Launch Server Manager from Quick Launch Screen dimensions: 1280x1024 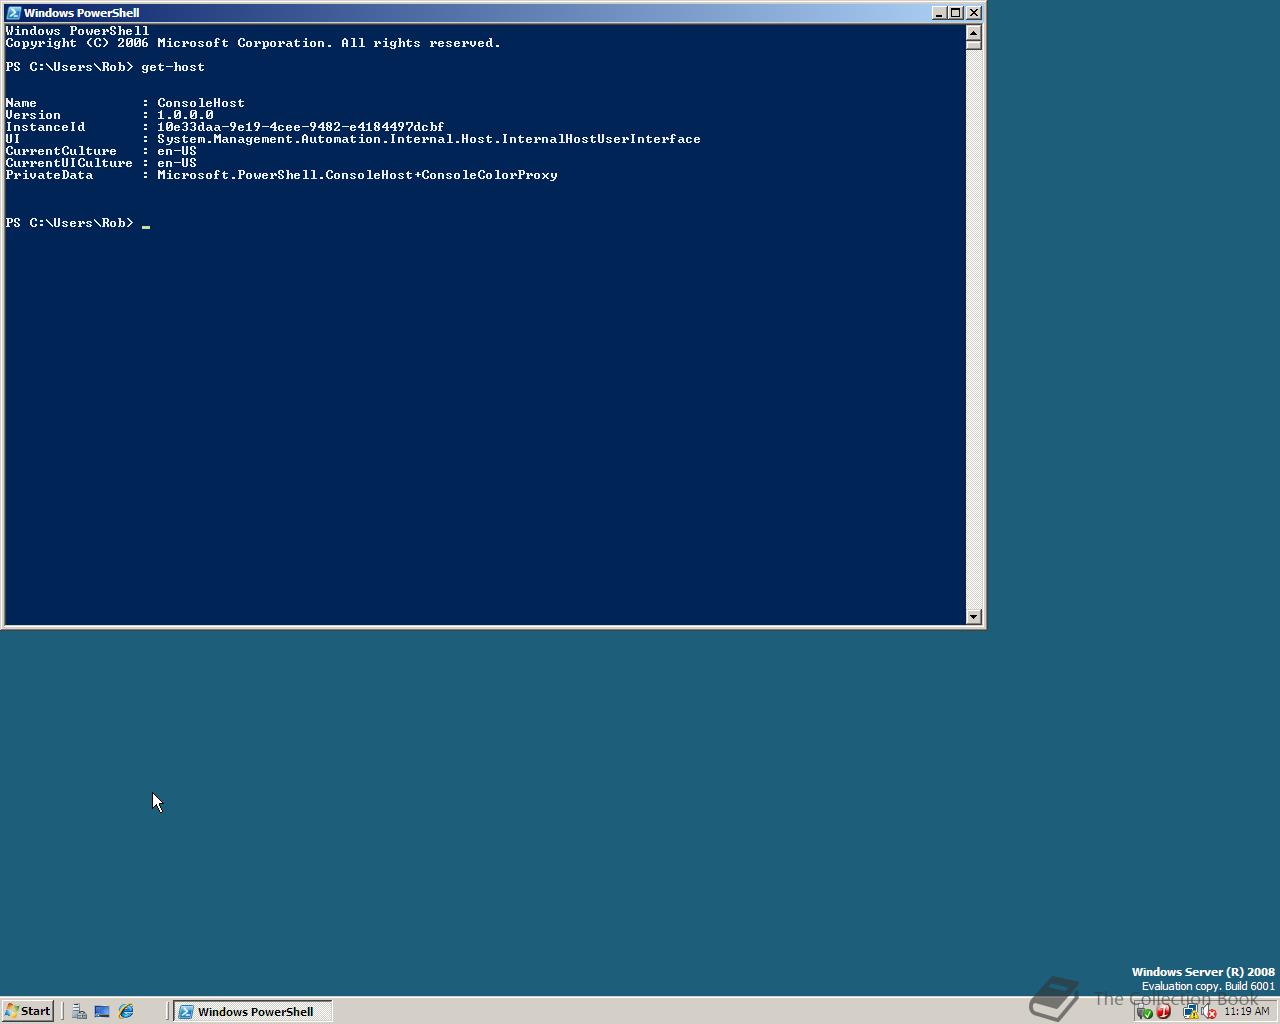[x=79, y=1011]
